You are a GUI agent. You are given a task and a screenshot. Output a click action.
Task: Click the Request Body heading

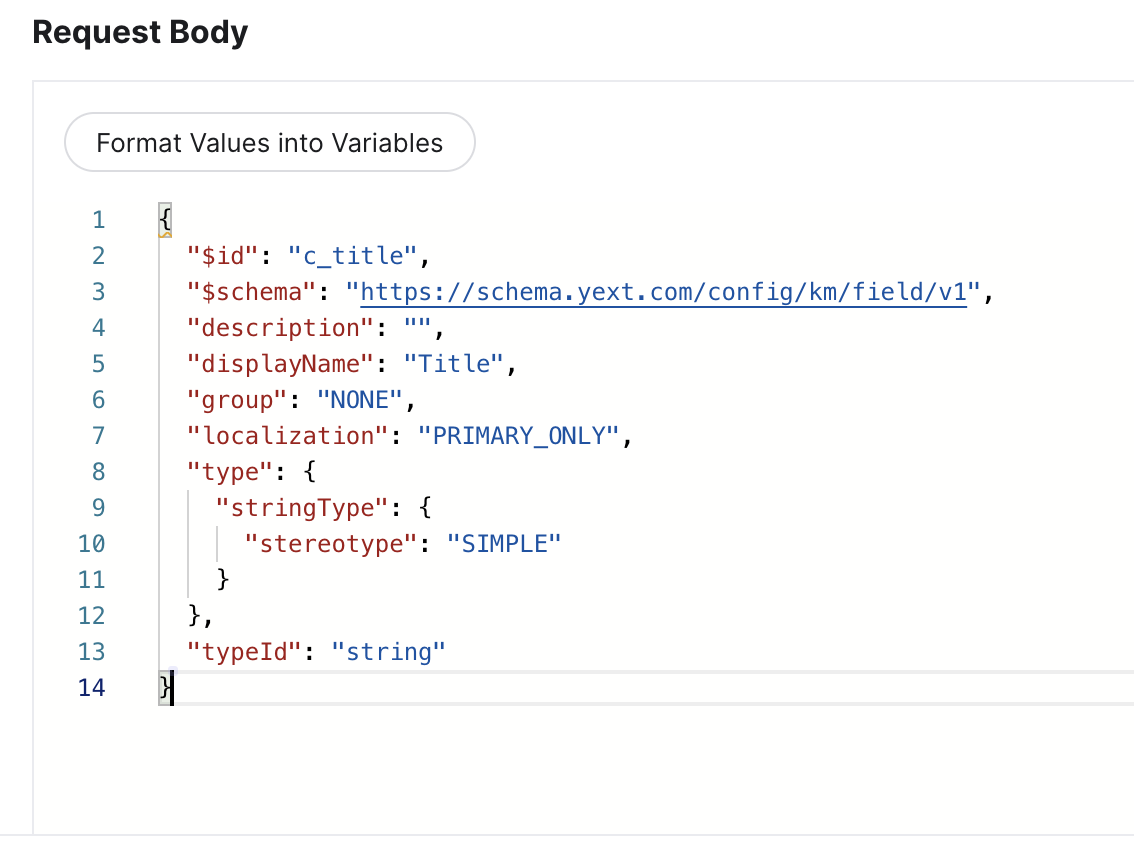tap(140, 32)
